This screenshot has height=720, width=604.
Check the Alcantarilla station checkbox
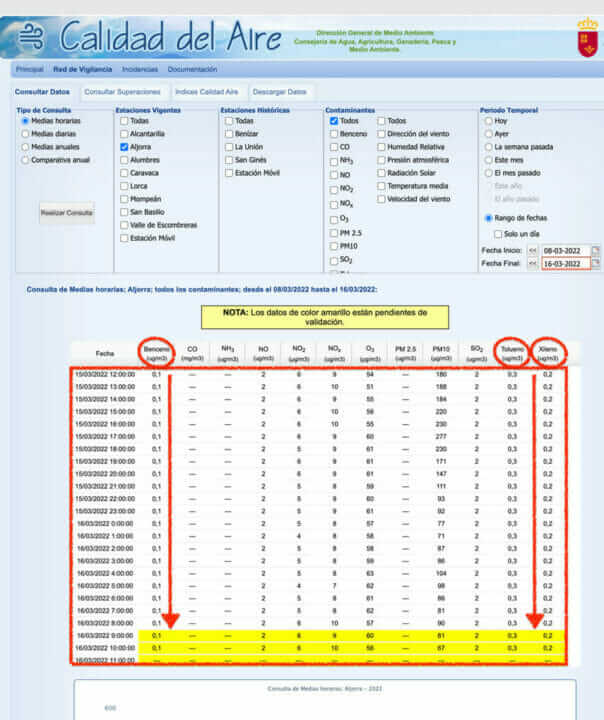(124, 134)
